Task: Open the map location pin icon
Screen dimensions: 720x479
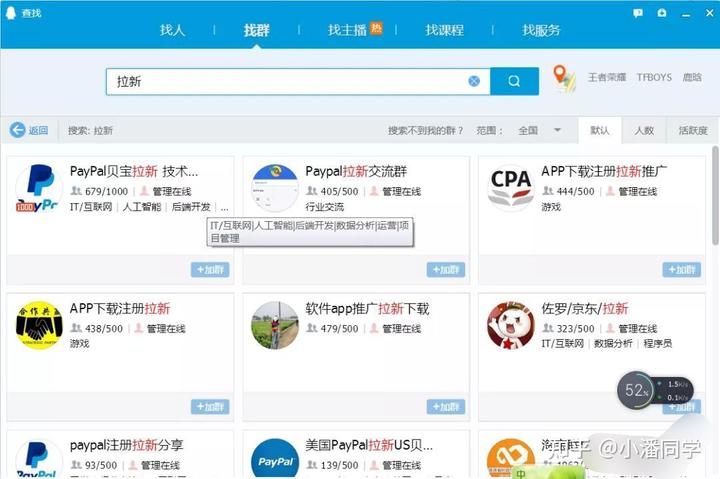Action: (x=563, y=78)
